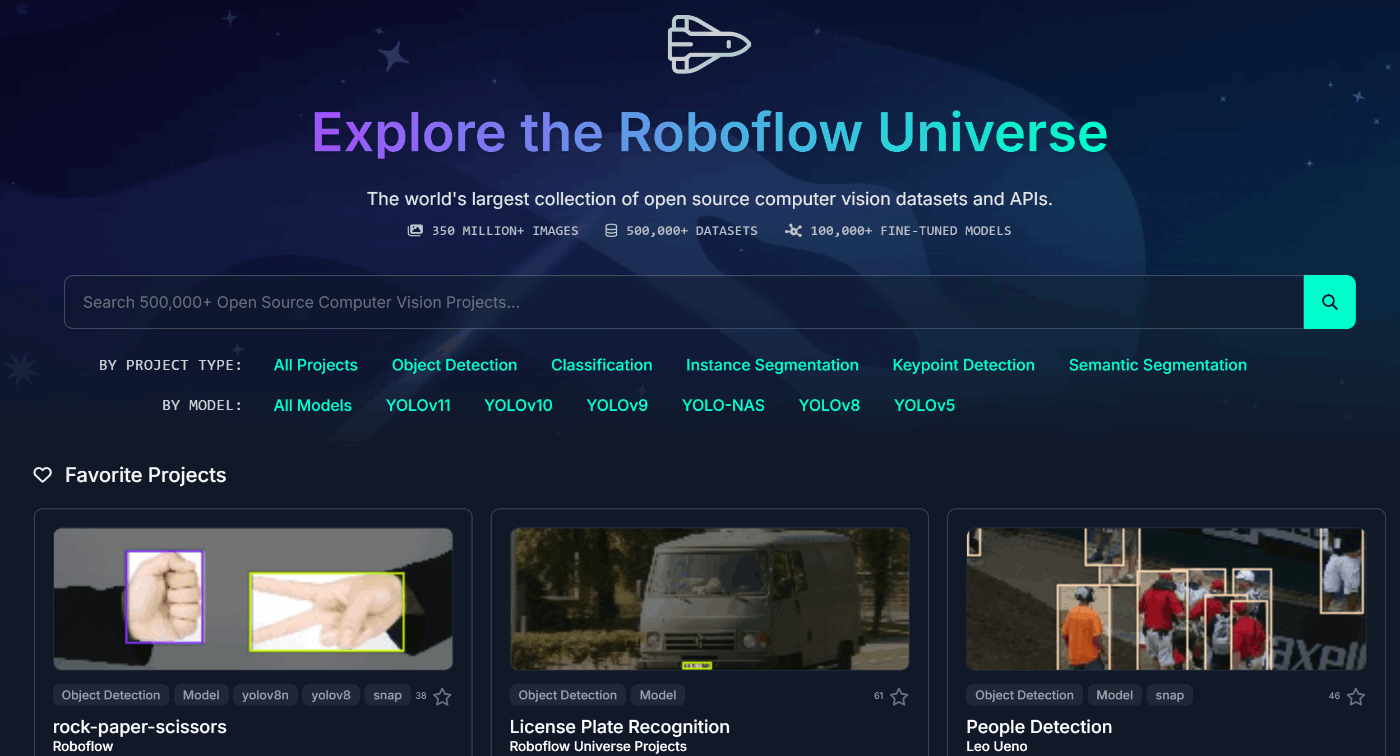Select the YOLOv11 model filter

pos(418,405)
